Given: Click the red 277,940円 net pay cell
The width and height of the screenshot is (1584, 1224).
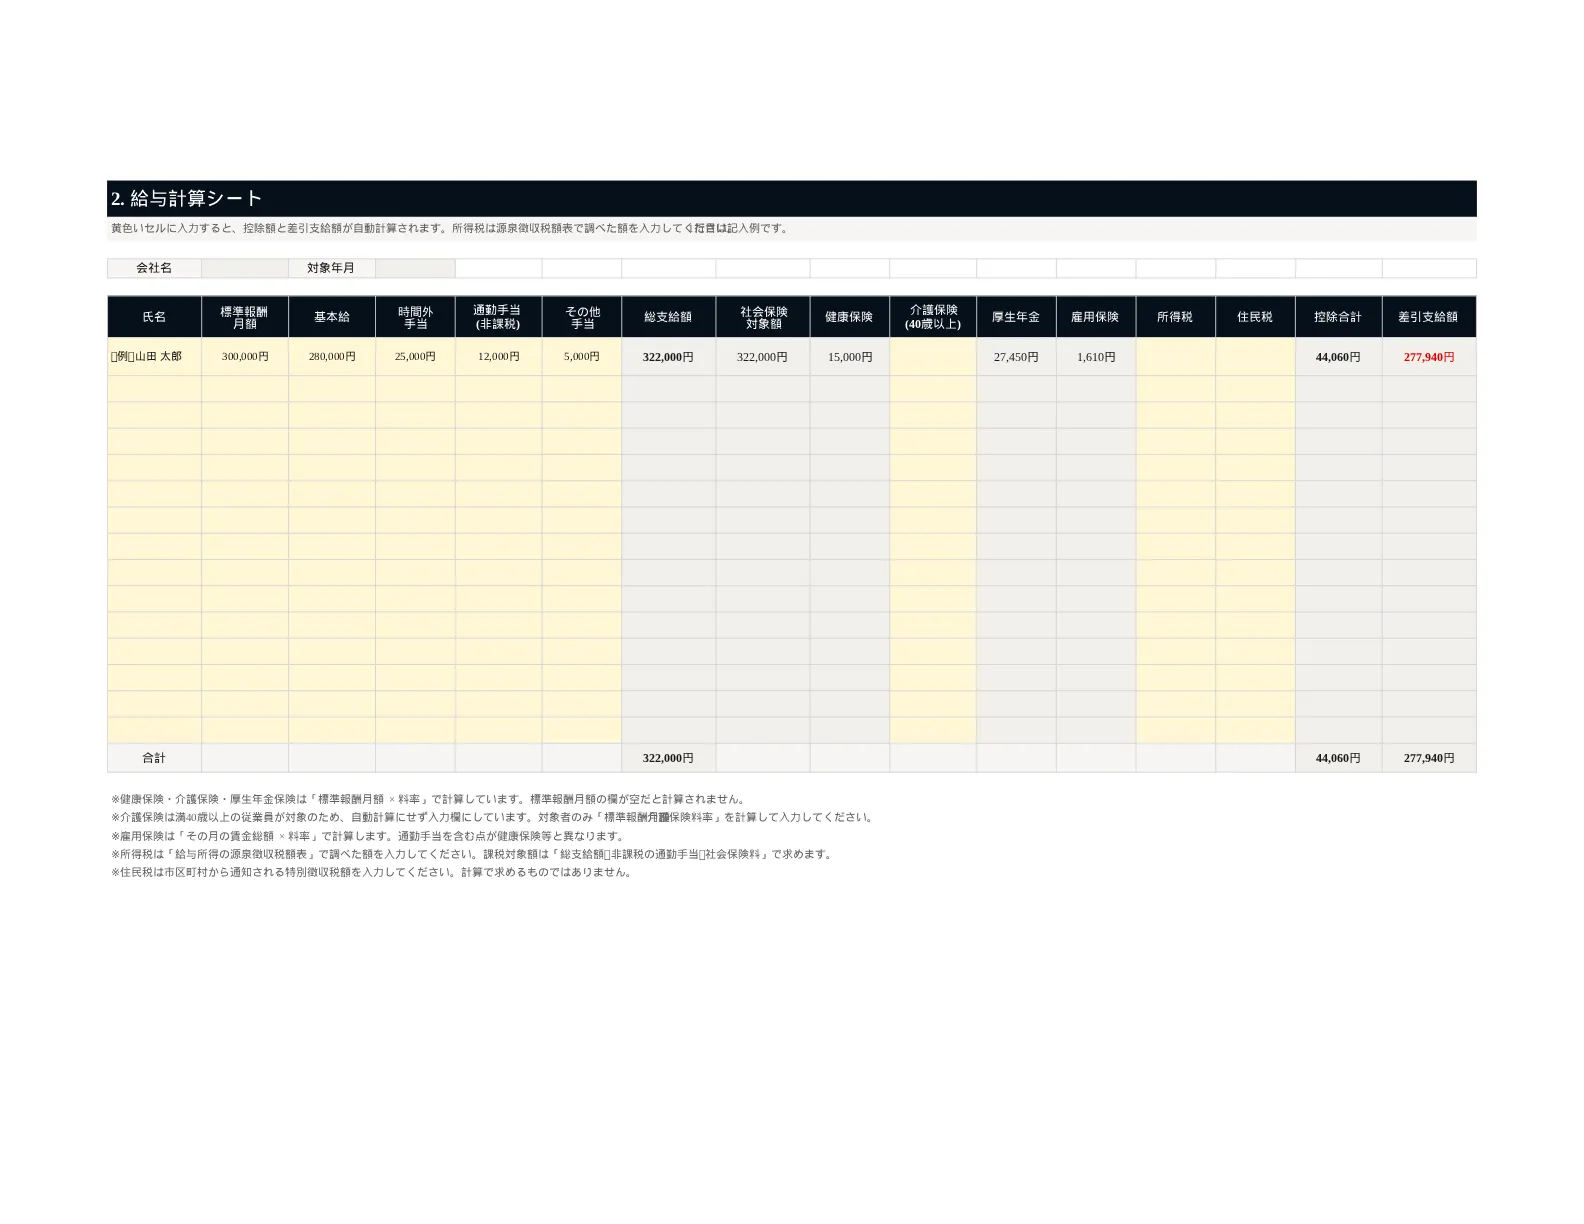Looking at the screenshot, I should [1428, 357].
